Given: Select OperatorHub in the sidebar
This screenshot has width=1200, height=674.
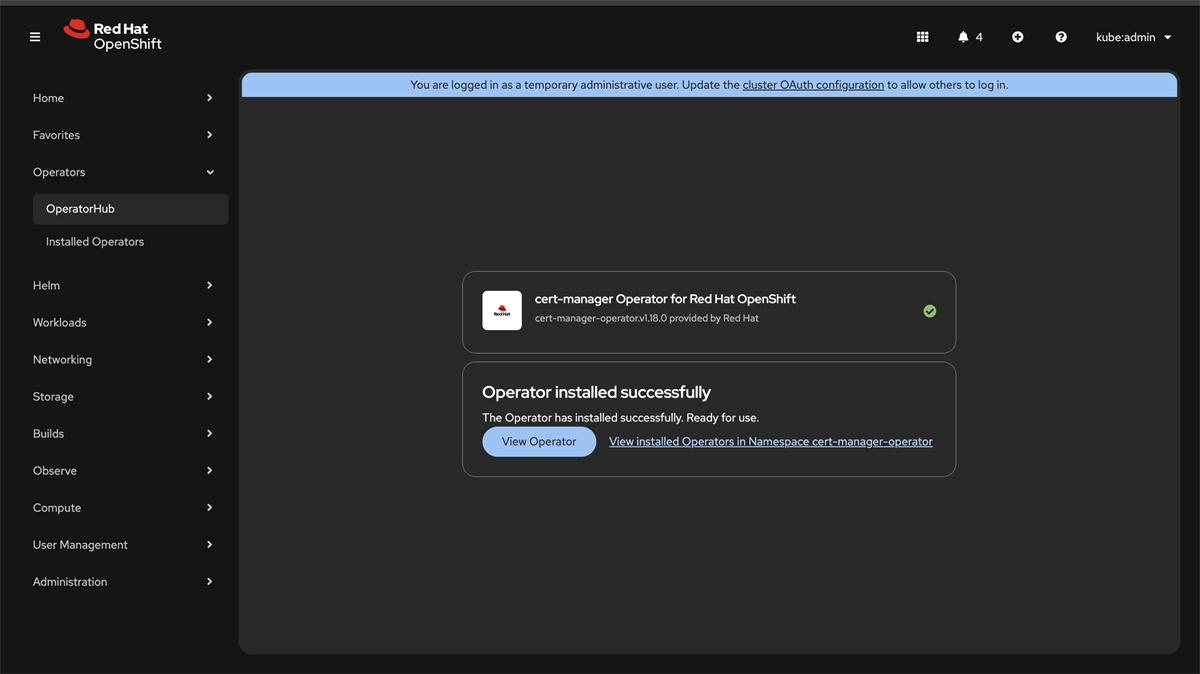Looking at the screenshot, I should [130, 209].
